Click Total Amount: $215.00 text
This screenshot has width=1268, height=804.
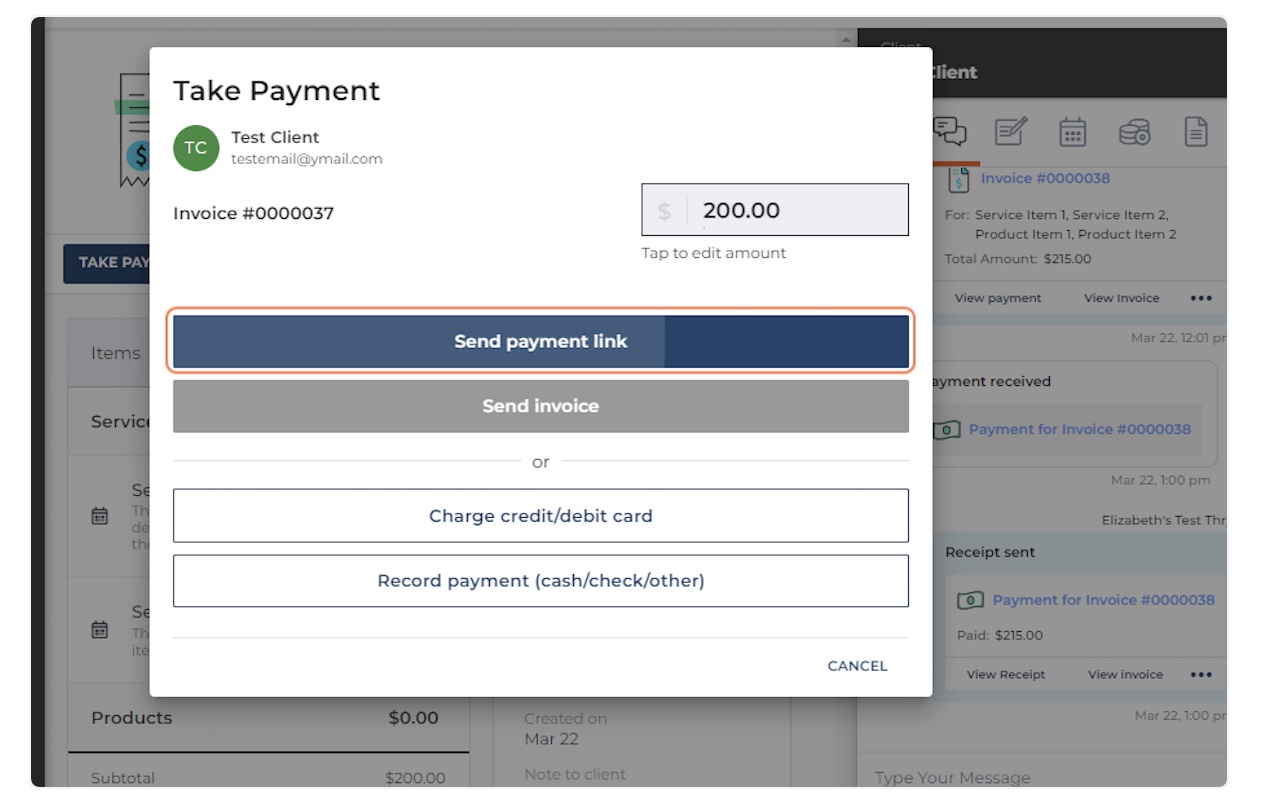tap(1018, 259)
